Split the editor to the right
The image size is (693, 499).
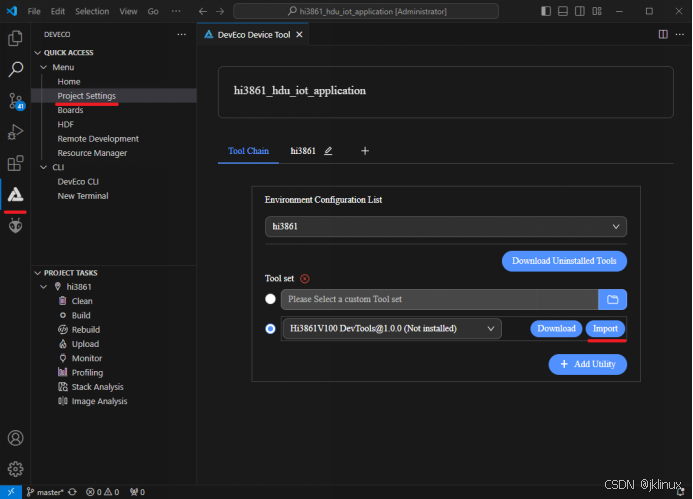pyautogui.click(x=663, y=34)
